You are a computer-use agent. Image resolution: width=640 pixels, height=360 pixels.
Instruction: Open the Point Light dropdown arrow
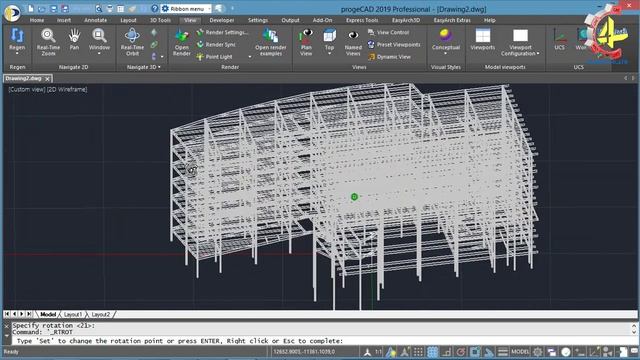coord(250,57)
